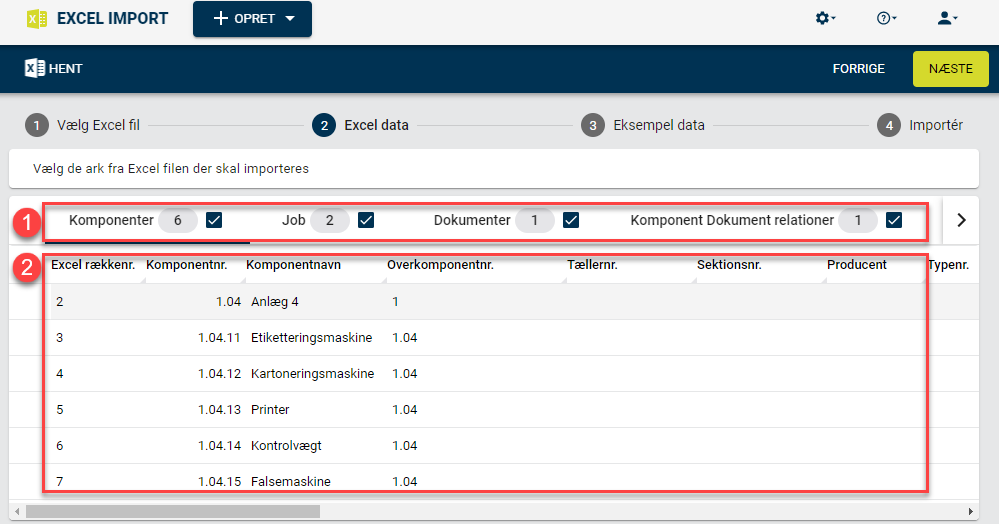Go to step 1 circle icon

pos(37,126)
